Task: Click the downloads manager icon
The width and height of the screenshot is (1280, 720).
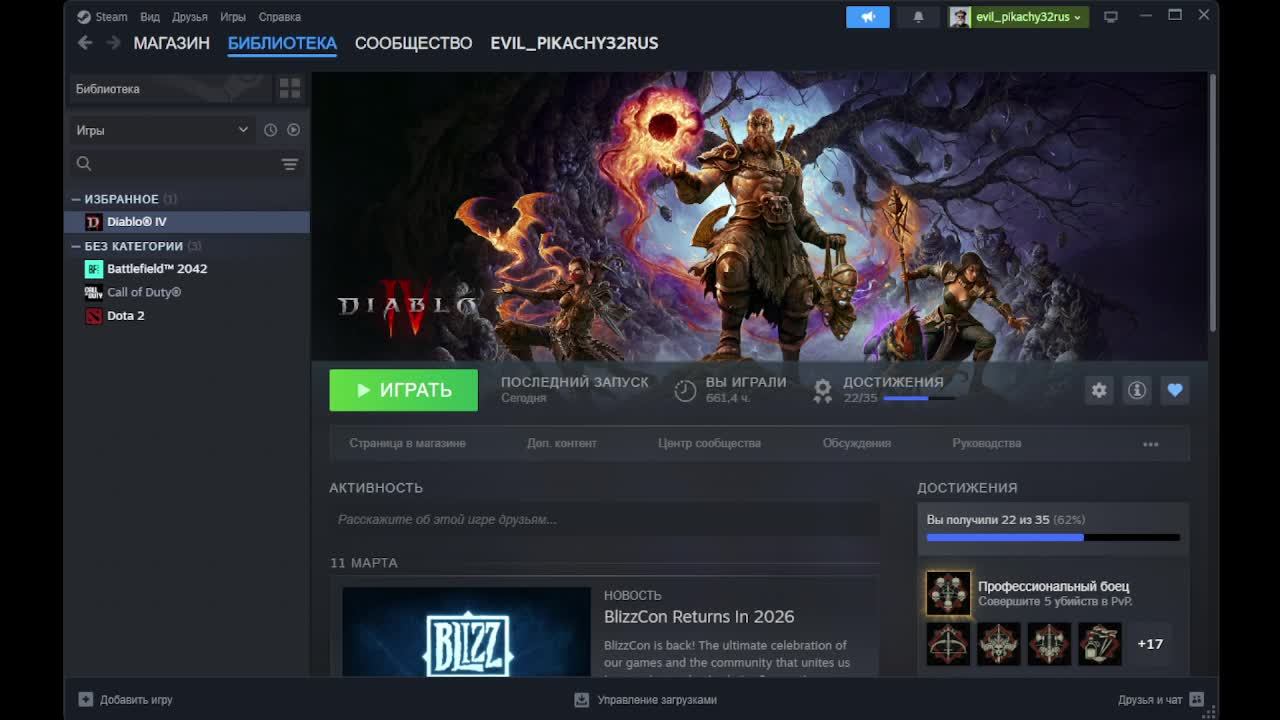Action: 582,700
